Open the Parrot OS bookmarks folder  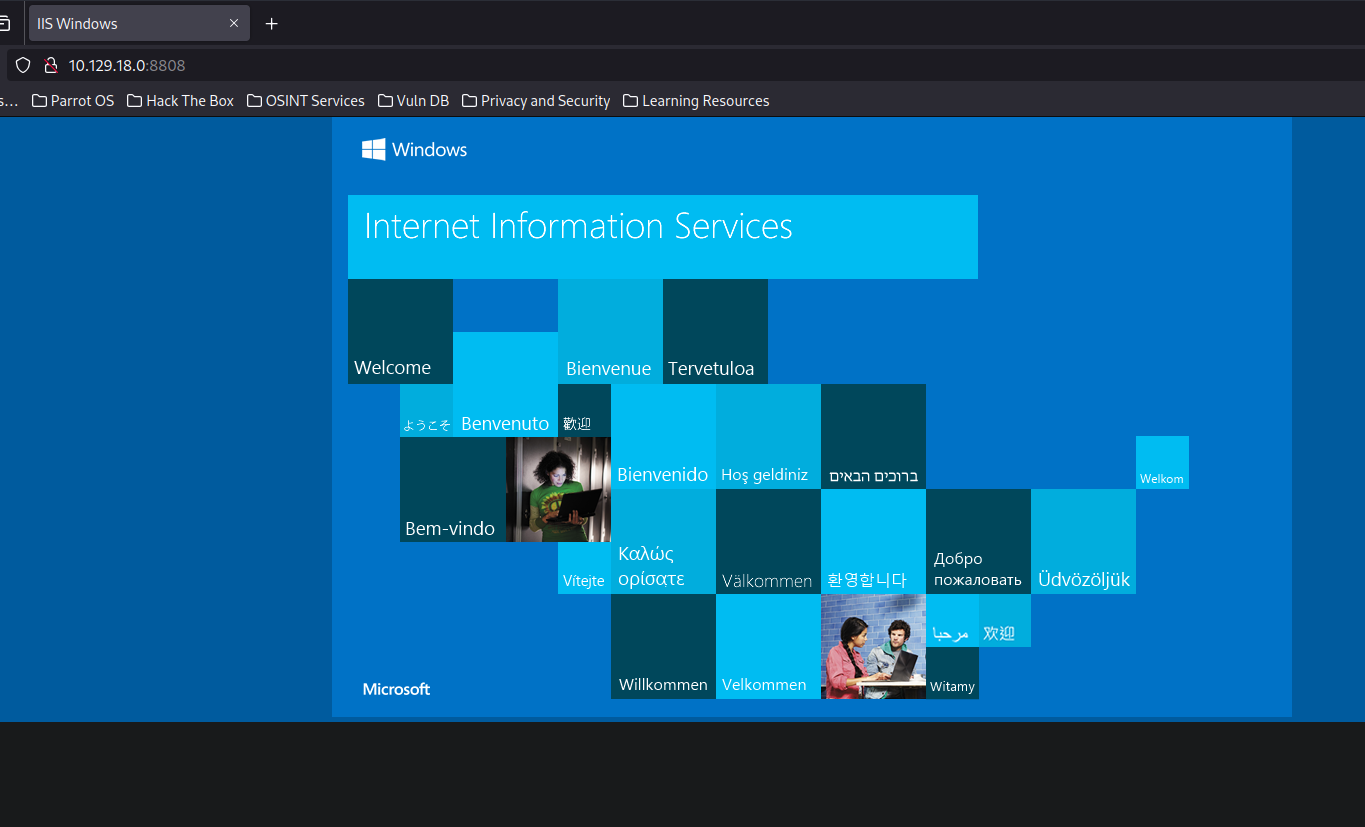(73, 101)
